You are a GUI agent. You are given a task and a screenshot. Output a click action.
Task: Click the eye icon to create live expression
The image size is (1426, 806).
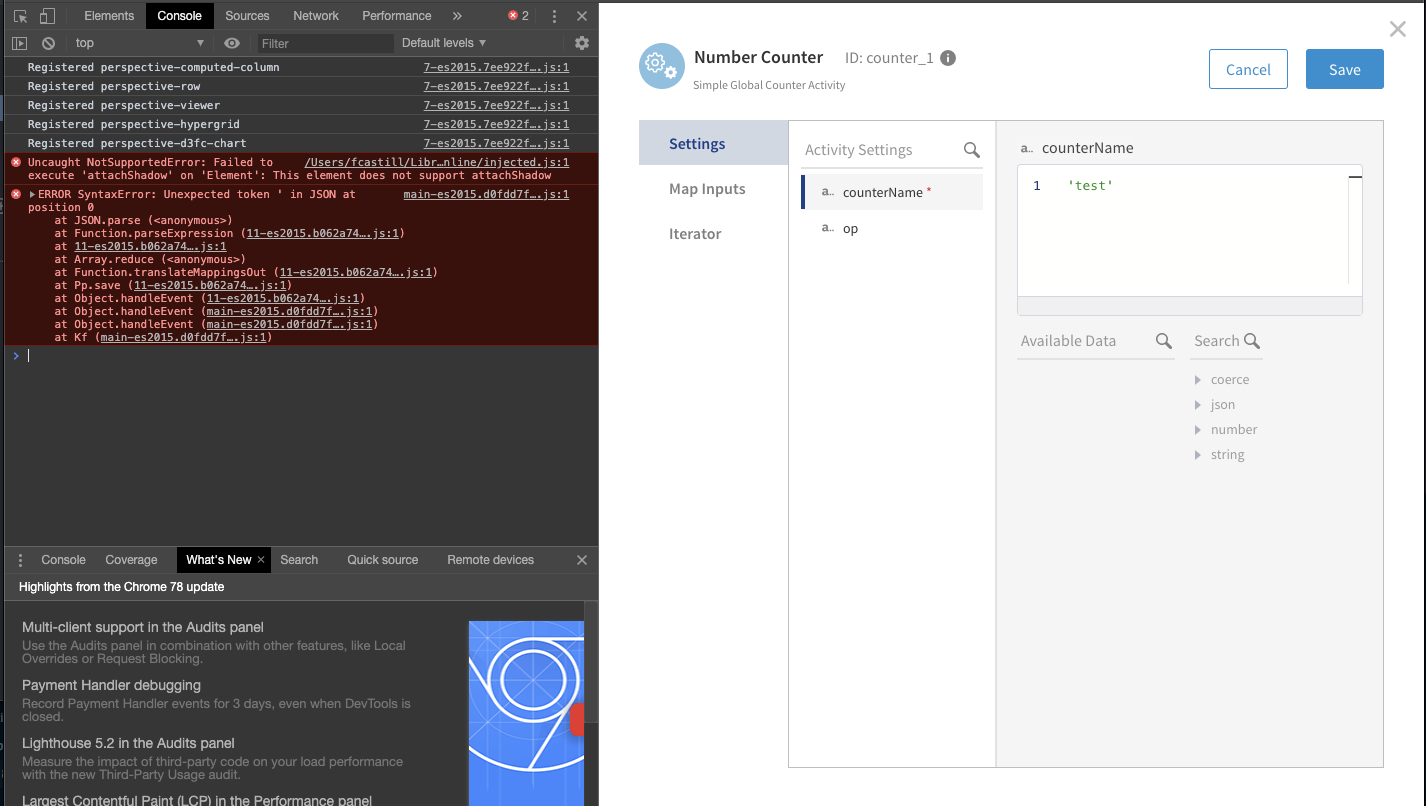[231, 42]
